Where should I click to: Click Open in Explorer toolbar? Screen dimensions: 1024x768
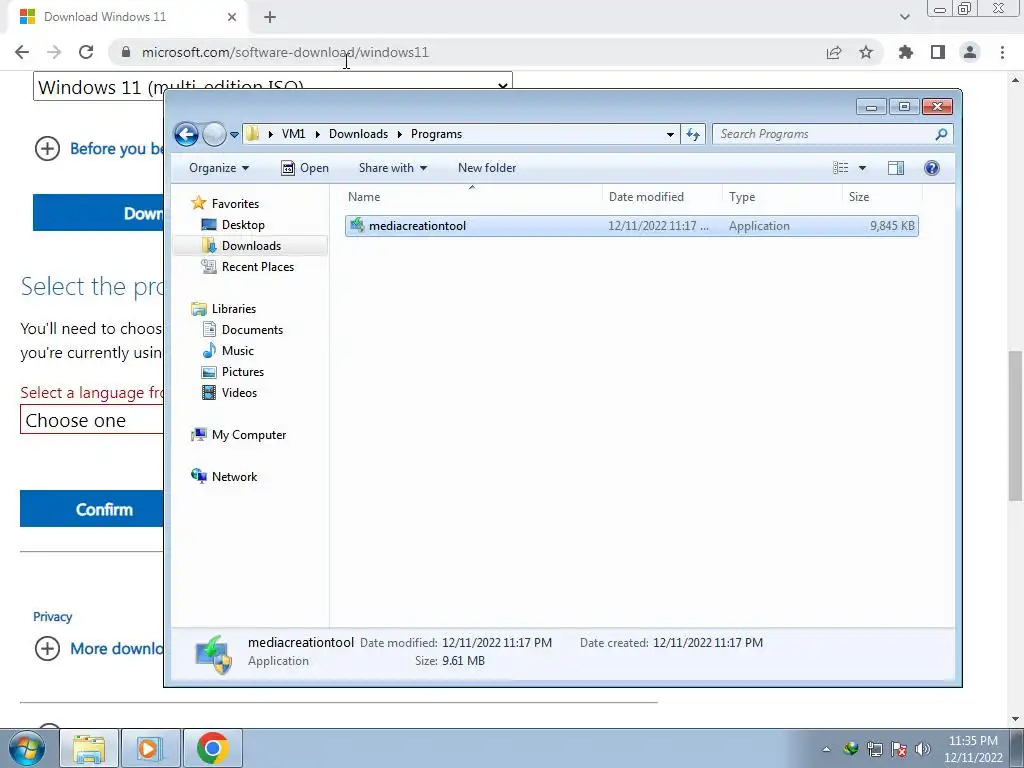(304, 168)
